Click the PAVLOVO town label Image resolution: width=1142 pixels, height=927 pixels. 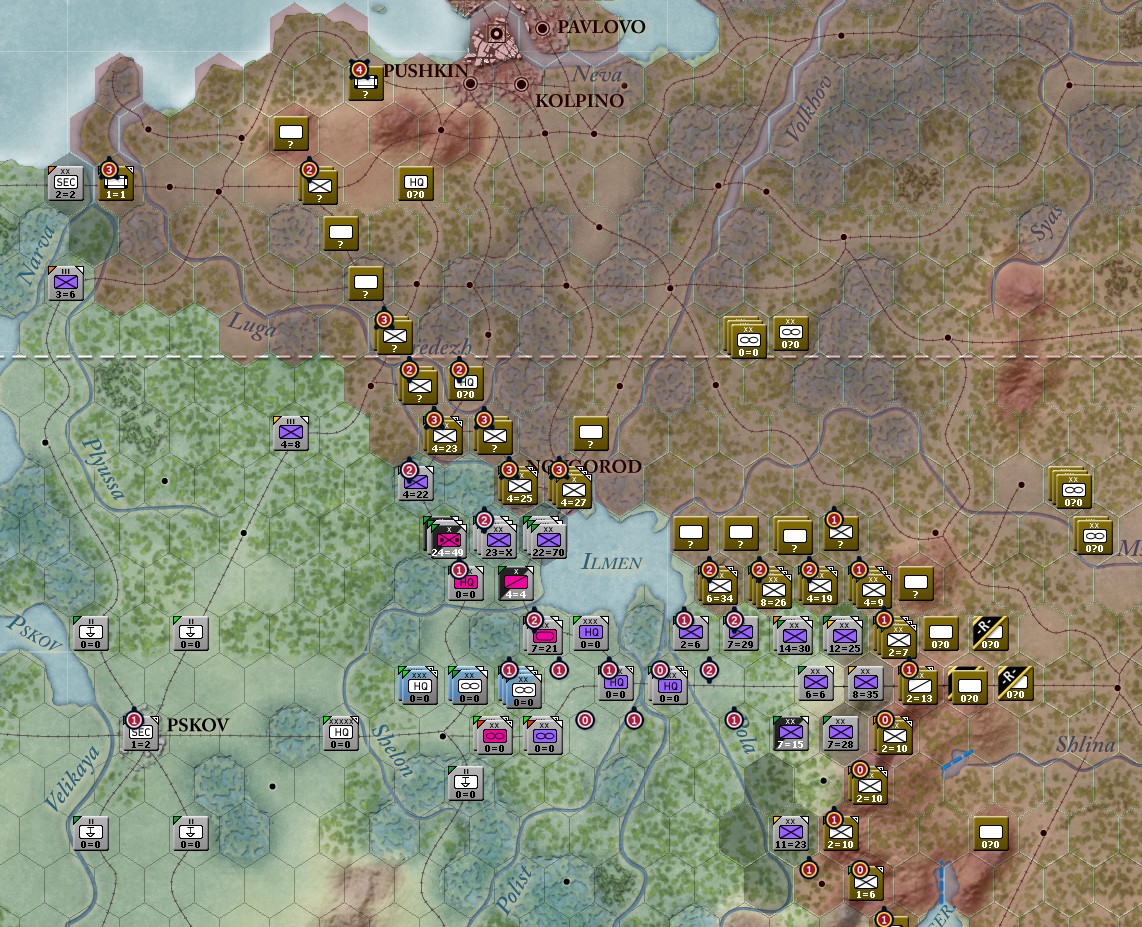[601, 27]
